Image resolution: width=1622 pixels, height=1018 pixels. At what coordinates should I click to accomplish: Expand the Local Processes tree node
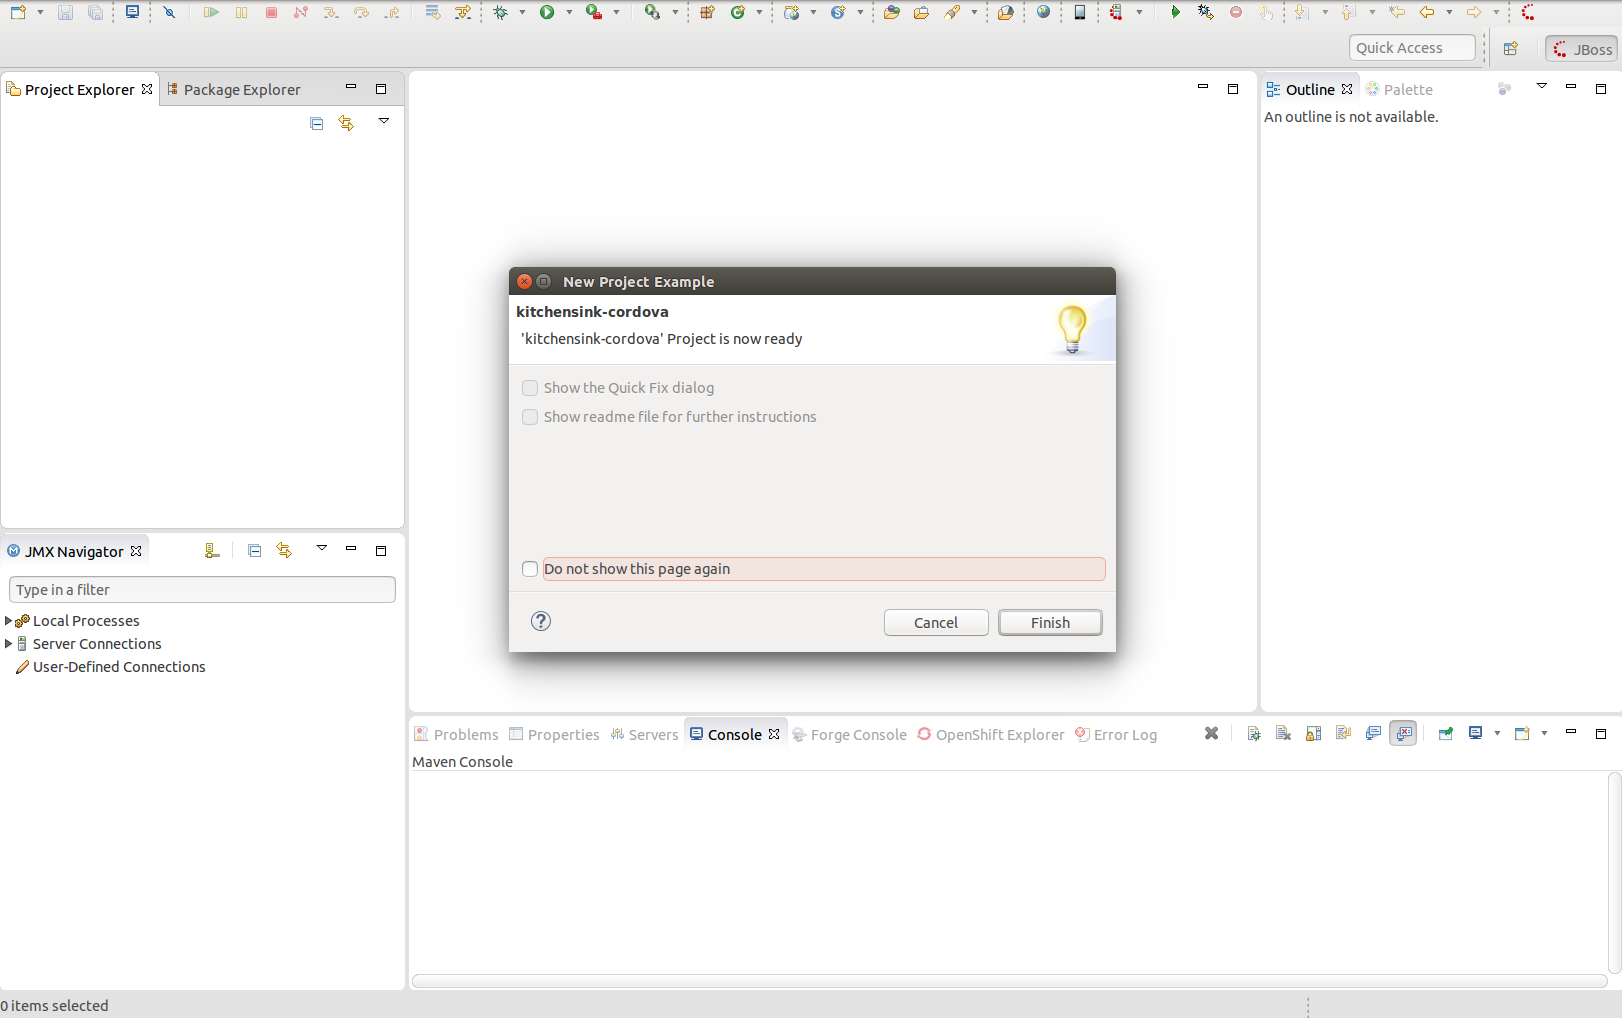click(9, 621)
